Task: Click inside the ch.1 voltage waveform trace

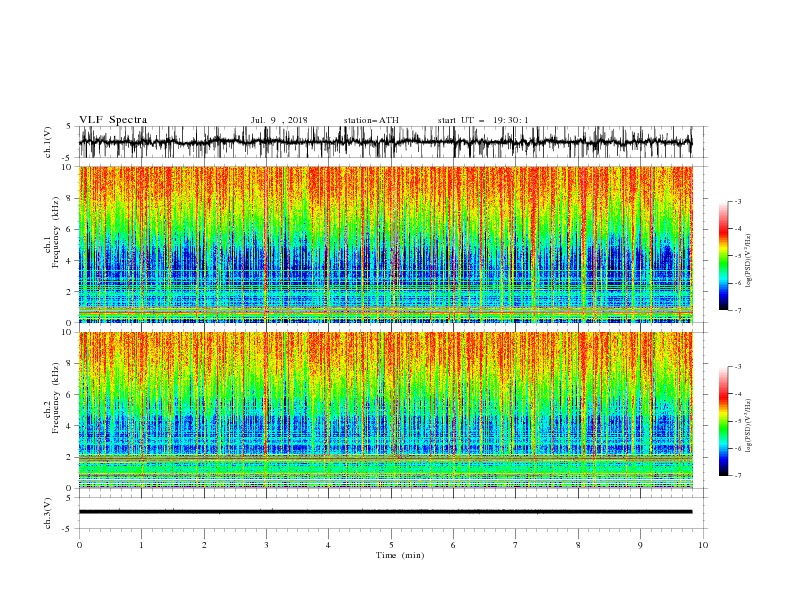Action: pyautogui.click(x=385, y=142)
